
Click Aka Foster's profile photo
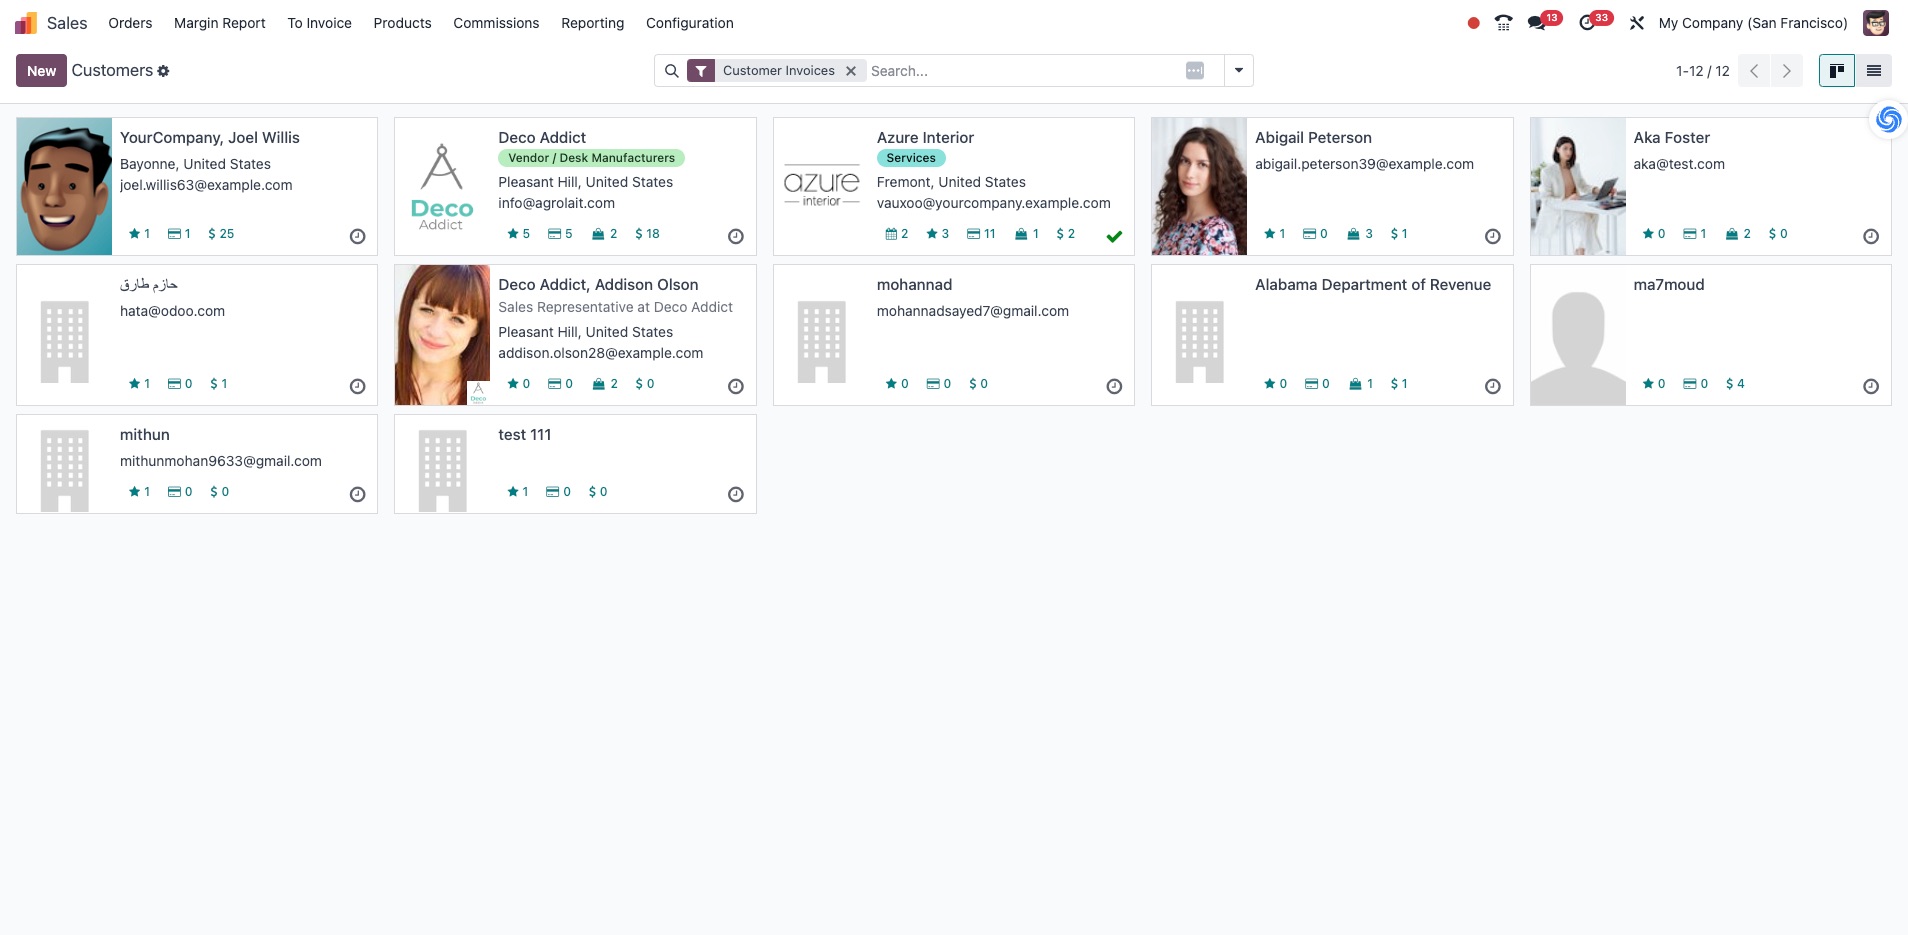(x=1578, y=186)
